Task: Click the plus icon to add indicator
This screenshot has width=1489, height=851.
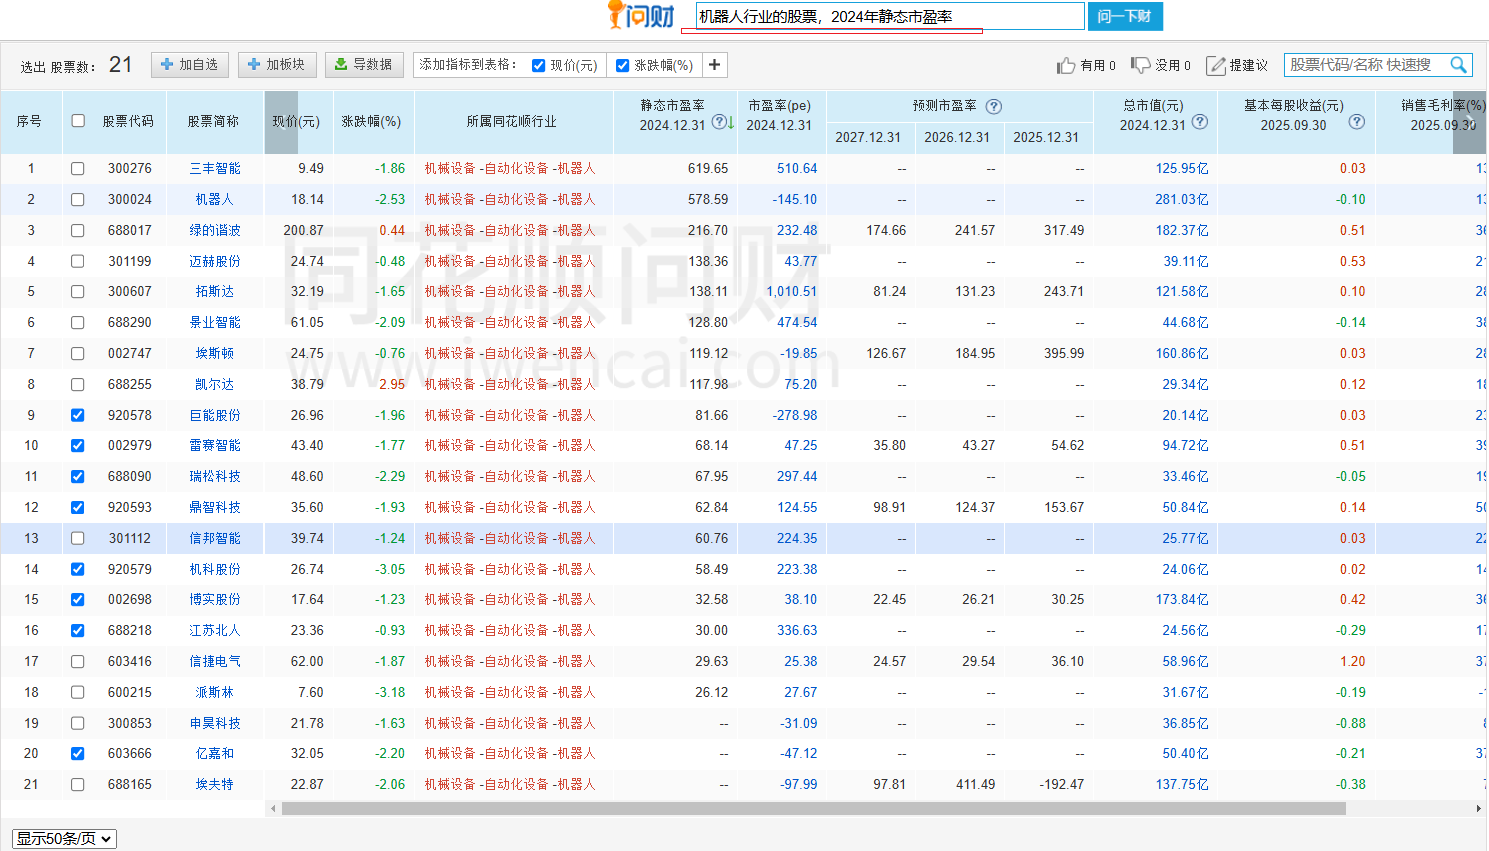Action: click(714, 65)
